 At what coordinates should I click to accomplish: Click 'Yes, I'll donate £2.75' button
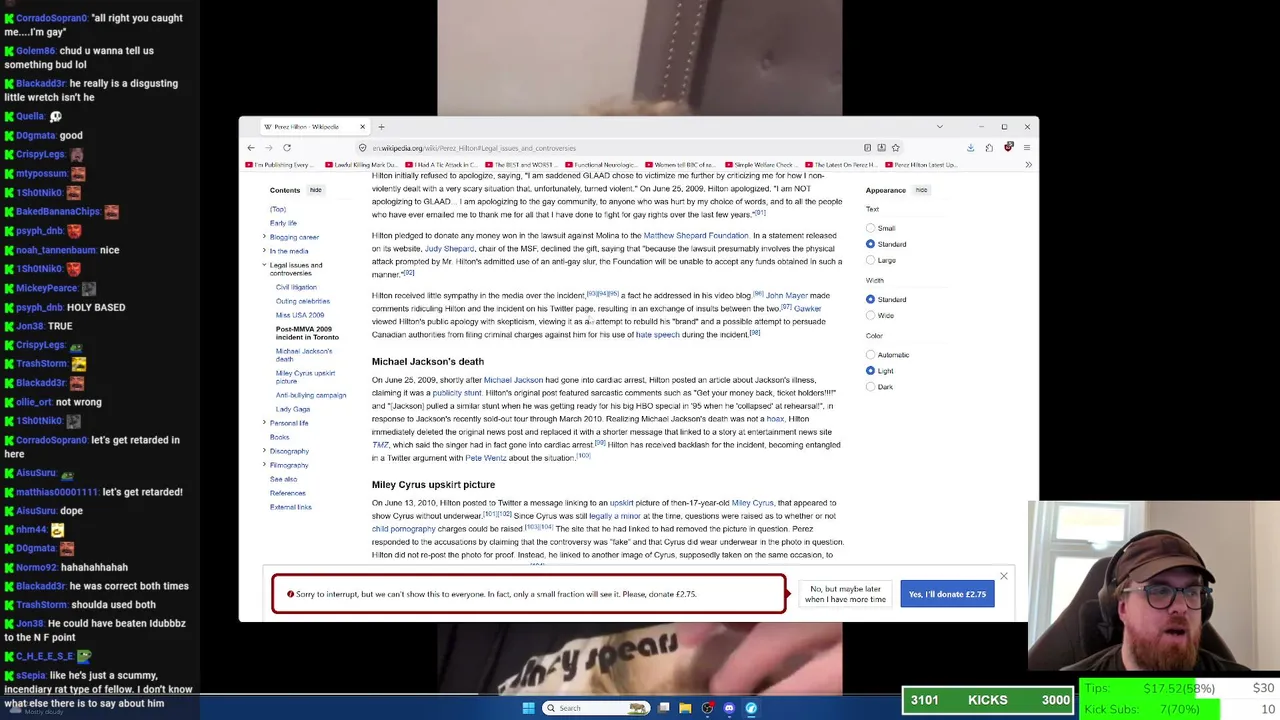coord(947,594)
